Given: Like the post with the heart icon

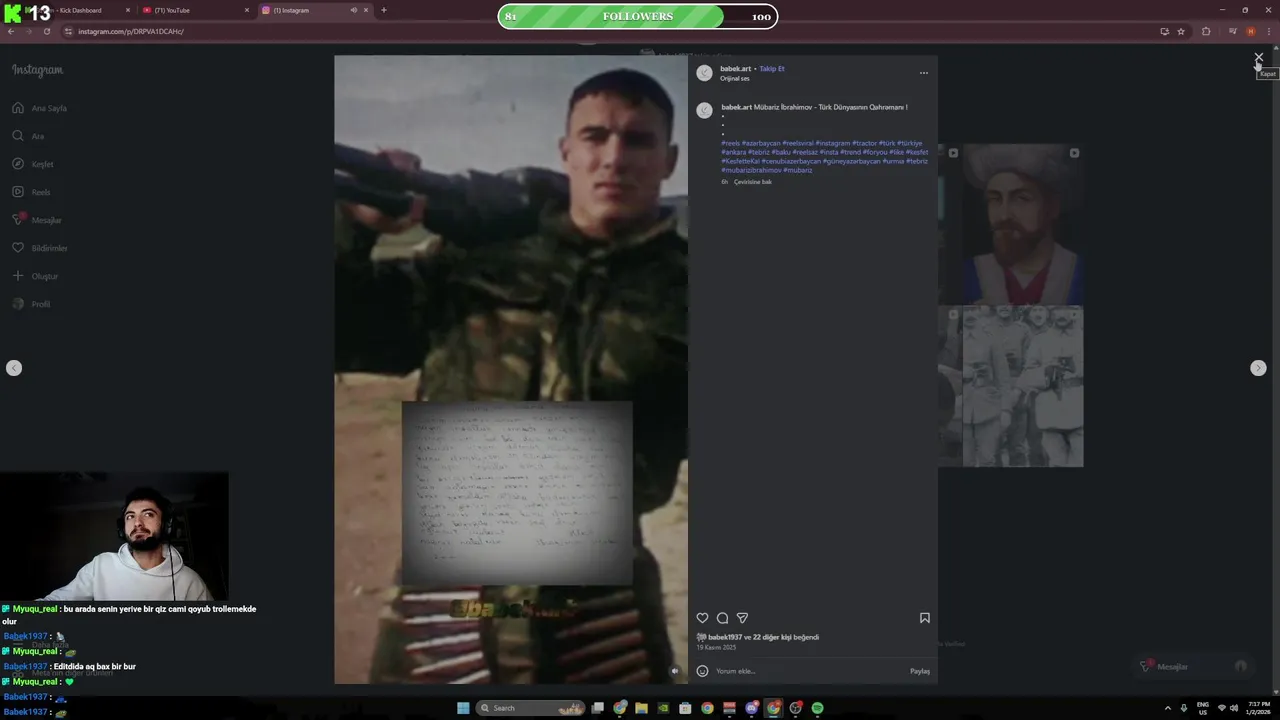Looking at the screenshot, I should coord(702,618).
